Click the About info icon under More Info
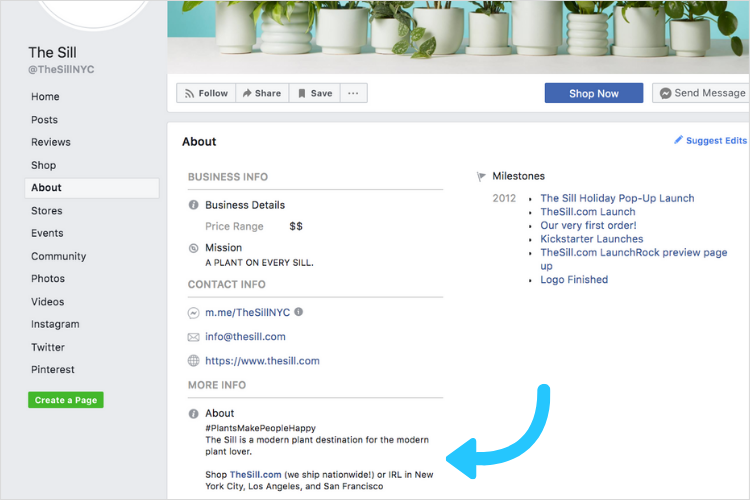The image size is (750, 500). [193, 414]
